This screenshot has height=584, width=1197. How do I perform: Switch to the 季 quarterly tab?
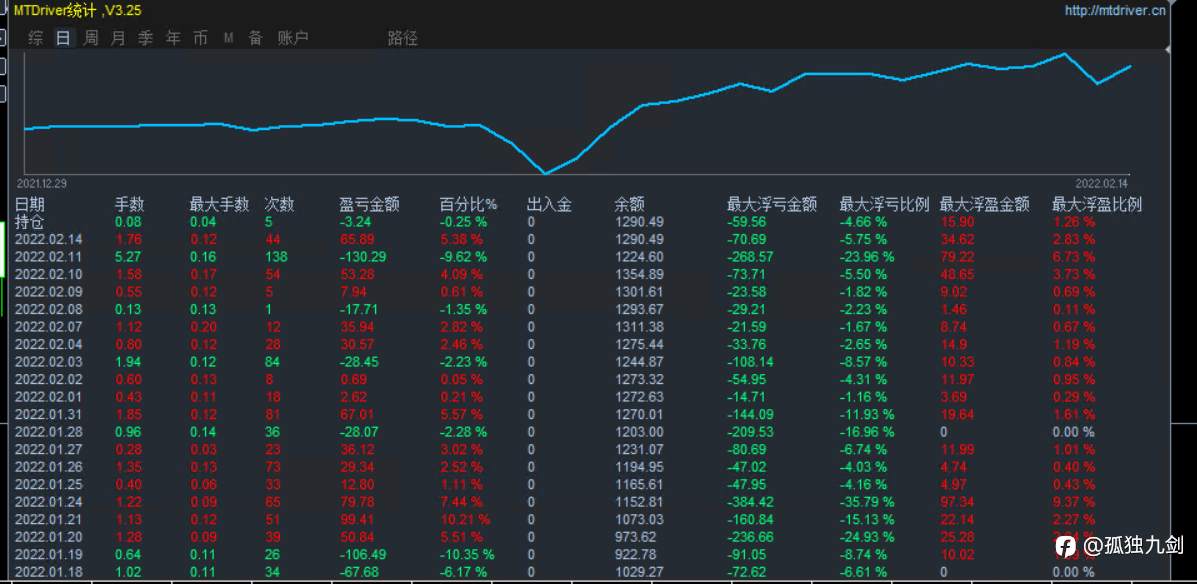[146, 38]
